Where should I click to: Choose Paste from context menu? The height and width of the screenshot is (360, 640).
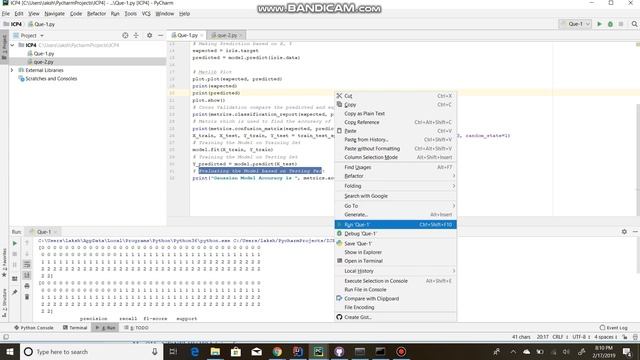pos(396,131)
